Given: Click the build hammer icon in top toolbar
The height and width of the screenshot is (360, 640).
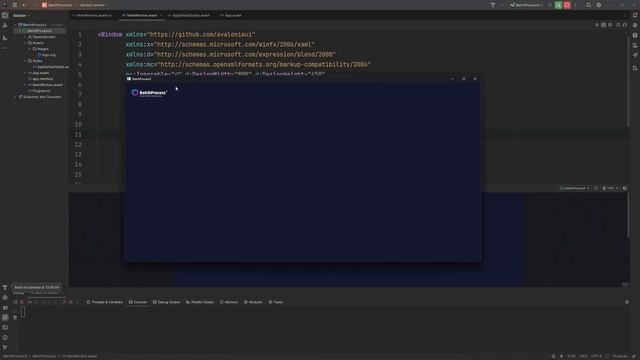Looking at the screenshot, I should [493, 5].
